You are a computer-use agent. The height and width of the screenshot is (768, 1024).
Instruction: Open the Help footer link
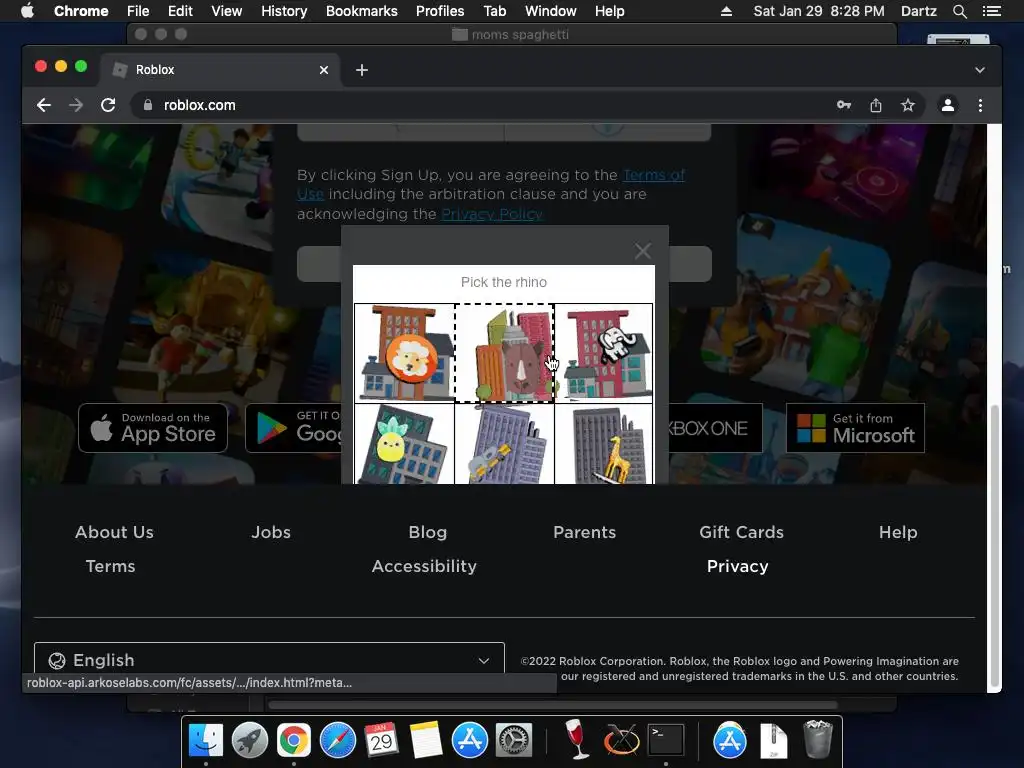898,532
